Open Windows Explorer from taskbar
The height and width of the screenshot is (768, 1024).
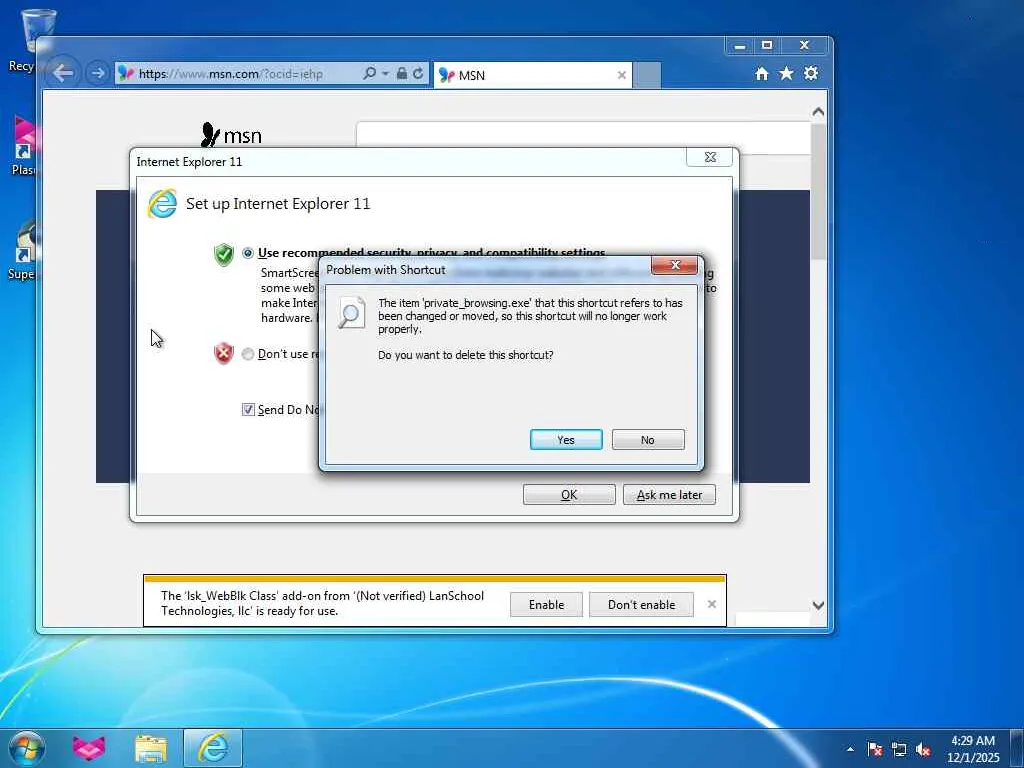151,748
